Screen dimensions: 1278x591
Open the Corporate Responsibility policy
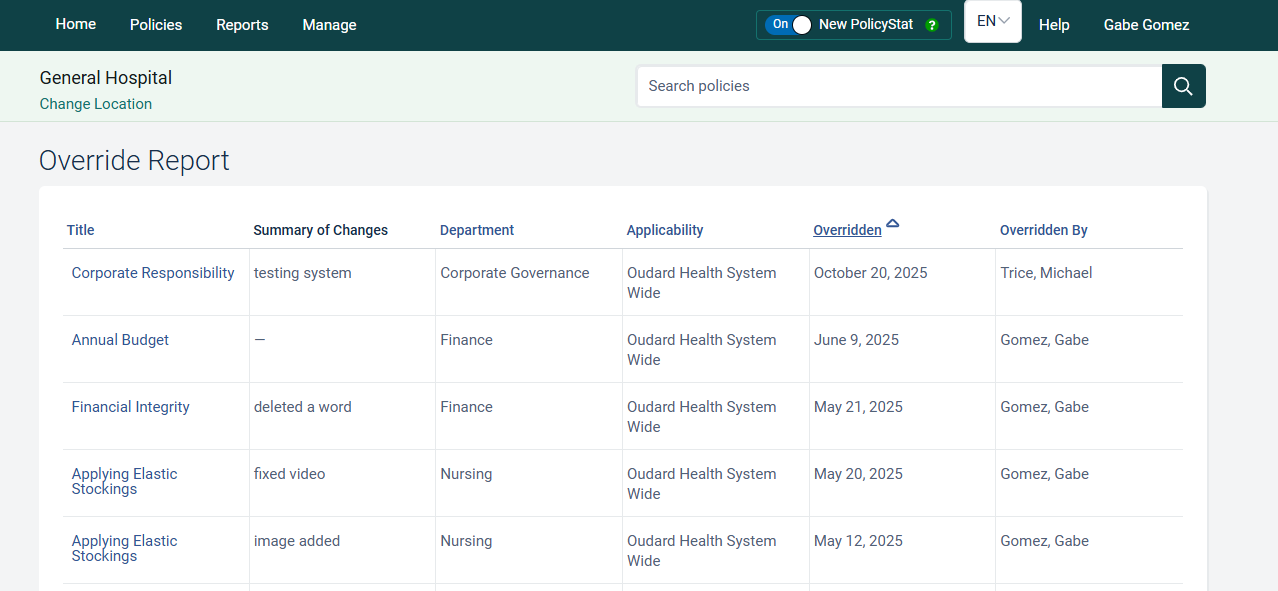(x=153, y=273)
